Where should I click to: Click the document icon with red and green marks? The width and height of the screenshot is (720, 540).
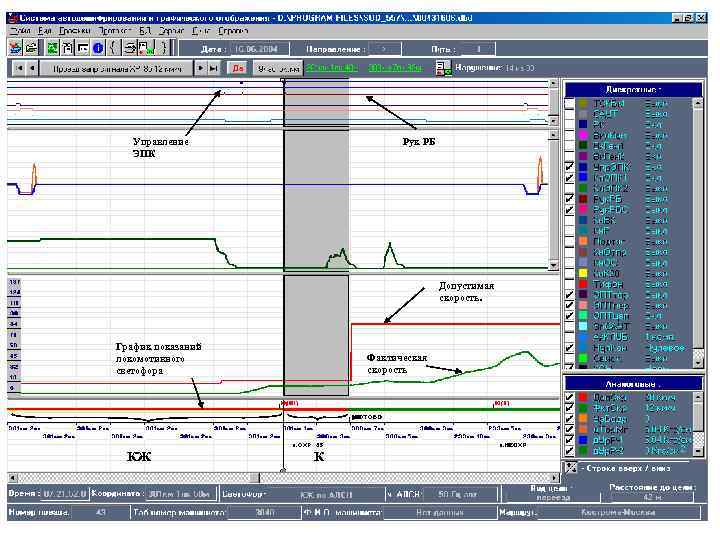[146, 47]
